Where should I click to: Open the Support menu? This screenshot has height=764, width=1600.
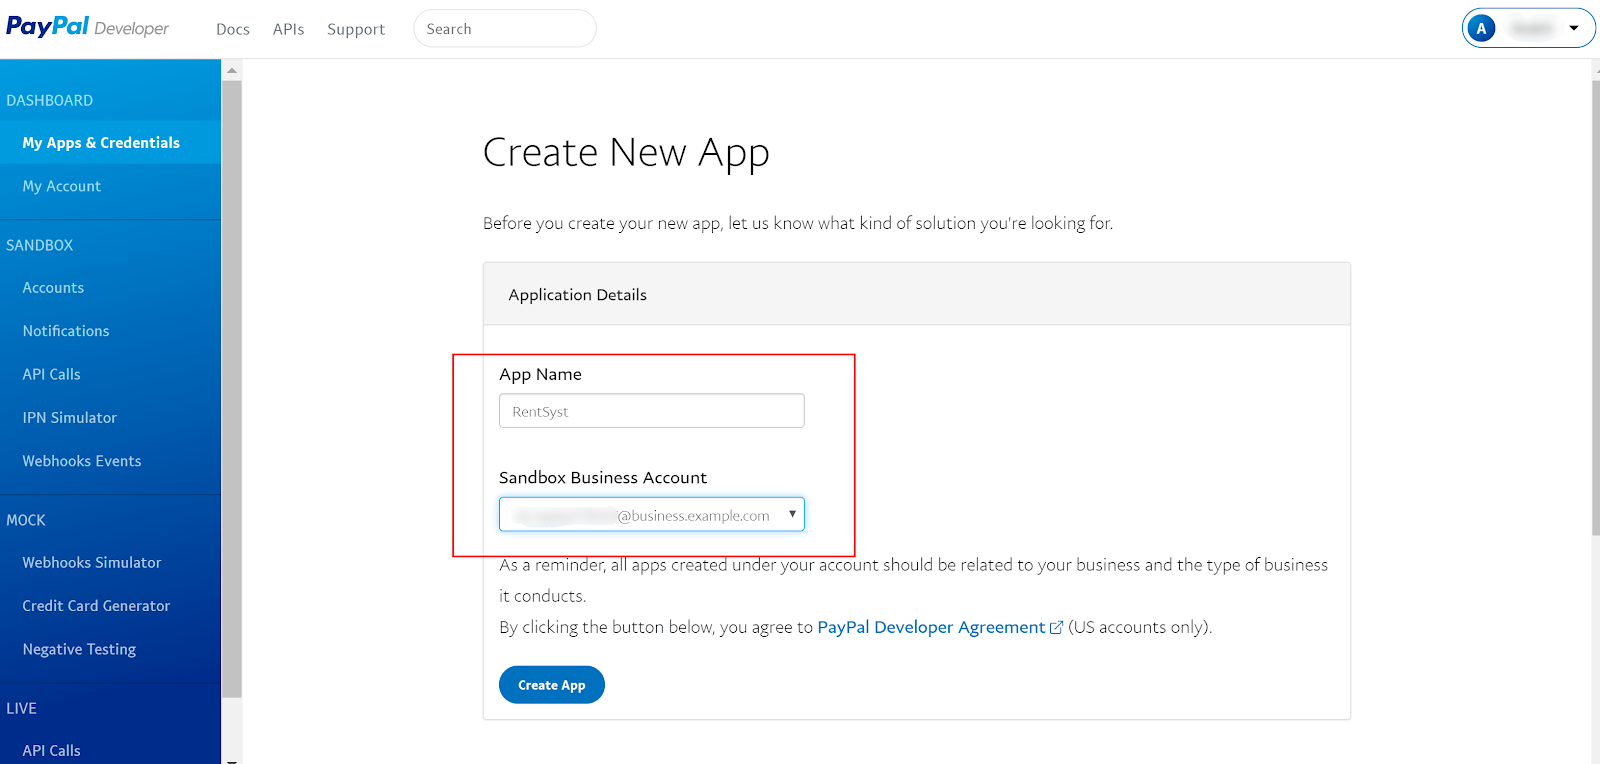[356, 29]
